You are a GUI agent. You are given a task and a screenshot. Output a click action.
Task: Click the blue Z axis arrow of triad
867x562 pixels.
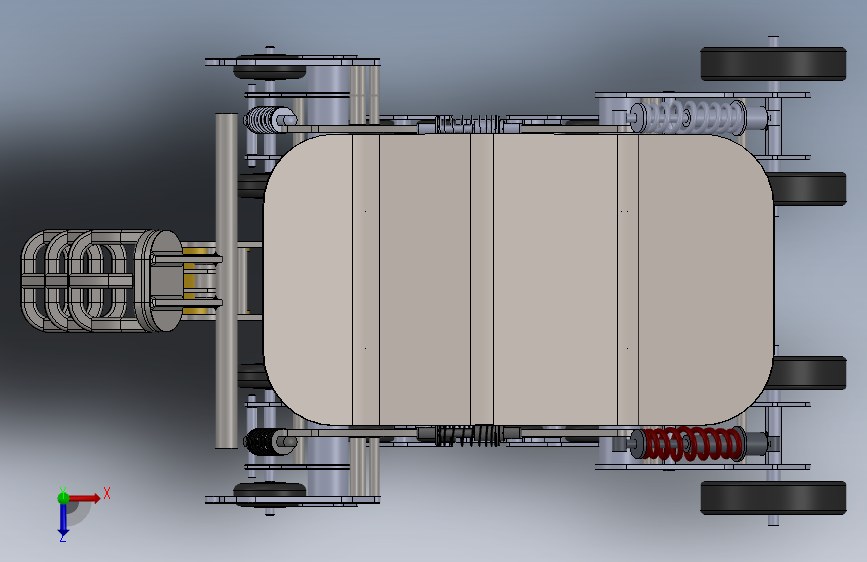[x=63, y=520]
